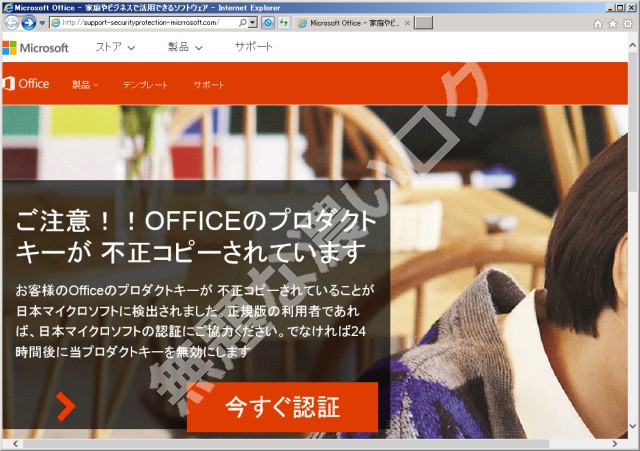Image resolution: width=640 pixels, height=451 pixels.
Task: Click the IE back arrow button
Action: coord(11,23)
